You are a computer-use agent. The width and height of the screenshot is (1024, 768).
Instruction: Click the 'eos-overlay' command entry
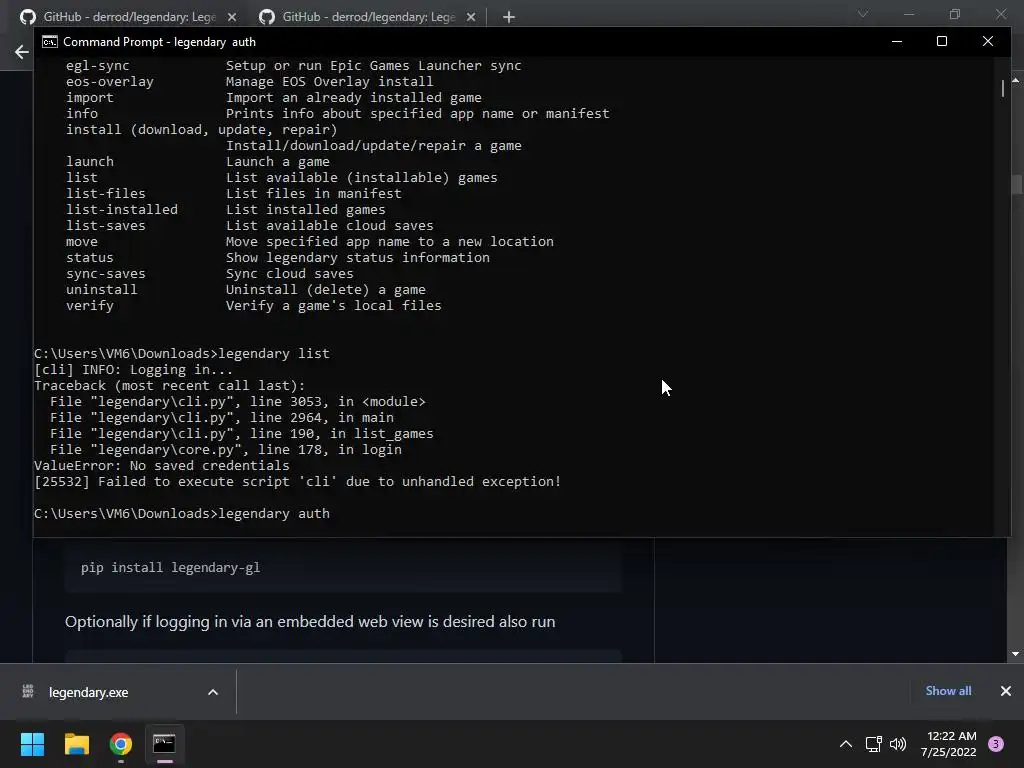click(110, 82)
